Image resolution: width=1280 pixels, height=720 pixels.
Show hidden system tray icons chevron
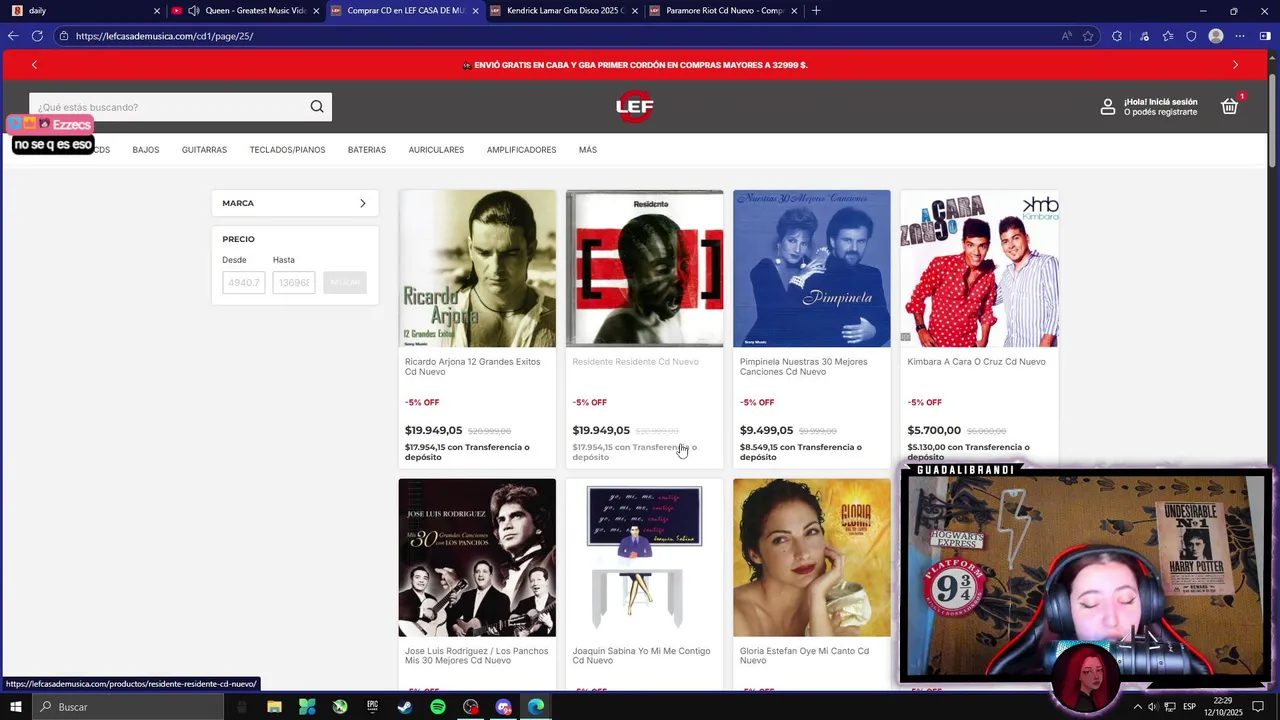point(1137,707)
